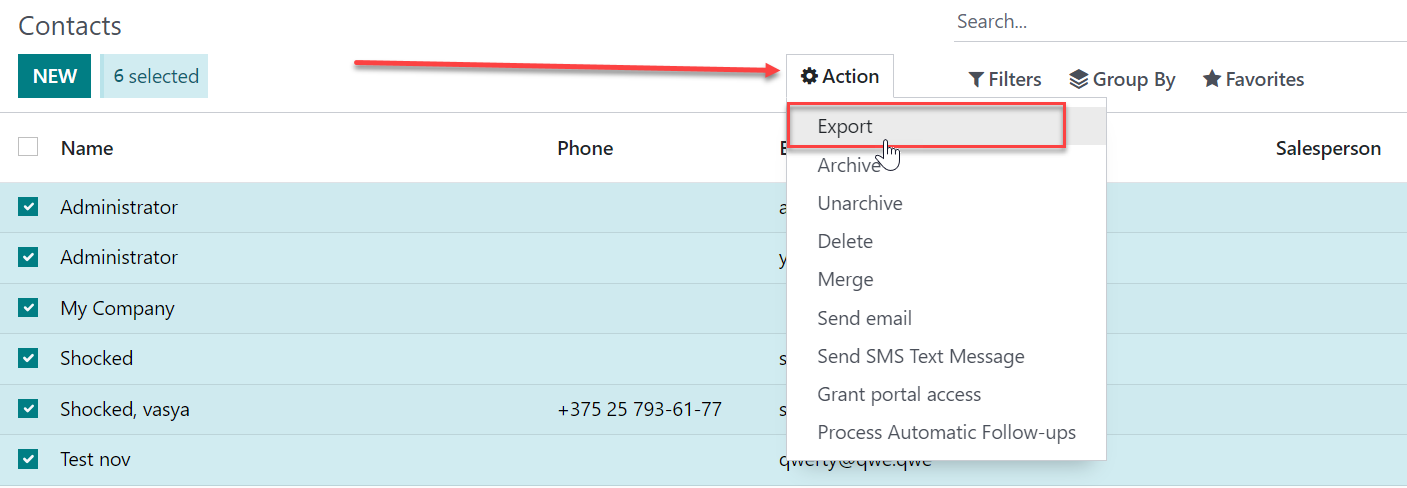Deselect the Shocked, vasya contact checkbox
1407x488 pixels.
pyautogui.click(x=28, y=409)
